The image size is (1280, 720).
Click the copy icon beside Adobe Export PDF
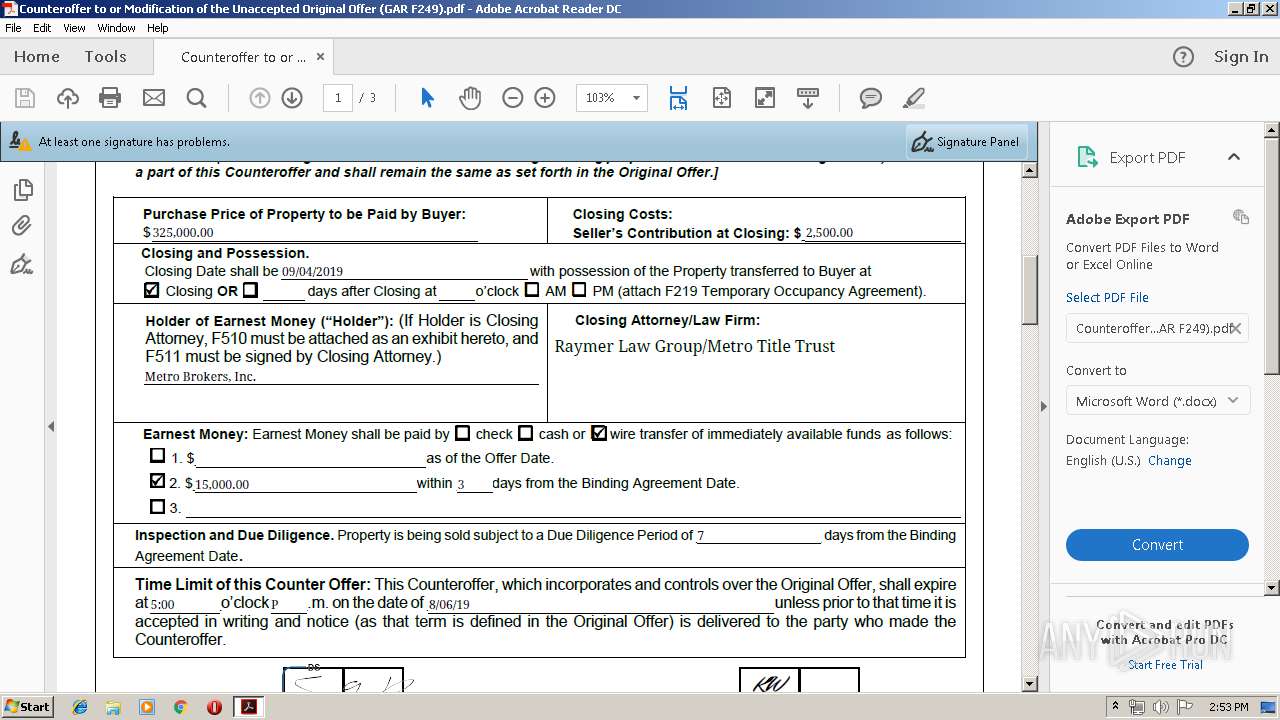click(x=1241, y=217)
